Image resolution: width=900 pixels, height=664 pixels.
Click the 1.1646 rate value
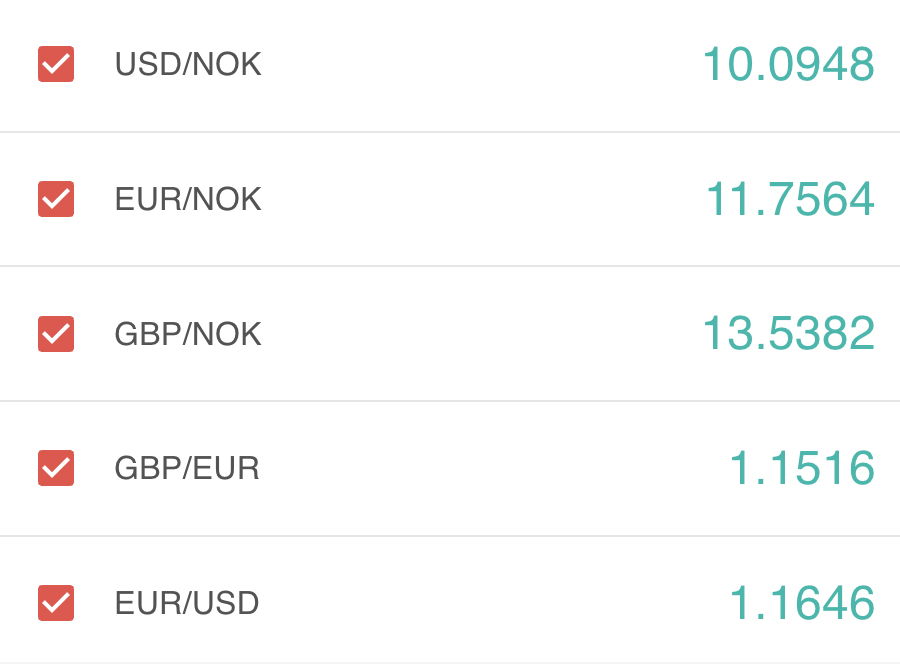[x=802, y=603]
